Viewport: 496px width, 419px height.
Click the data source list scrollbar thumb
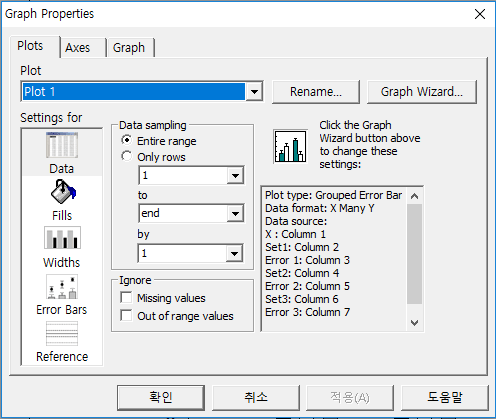click(414, 254)
